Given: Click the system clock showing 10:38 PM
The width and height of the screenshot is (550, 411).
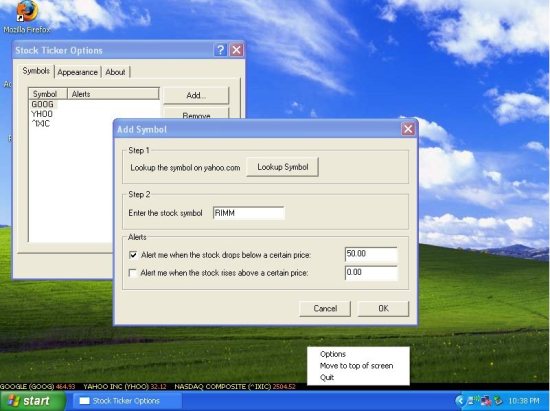Looking at the screenshot, I should [524, 401].
